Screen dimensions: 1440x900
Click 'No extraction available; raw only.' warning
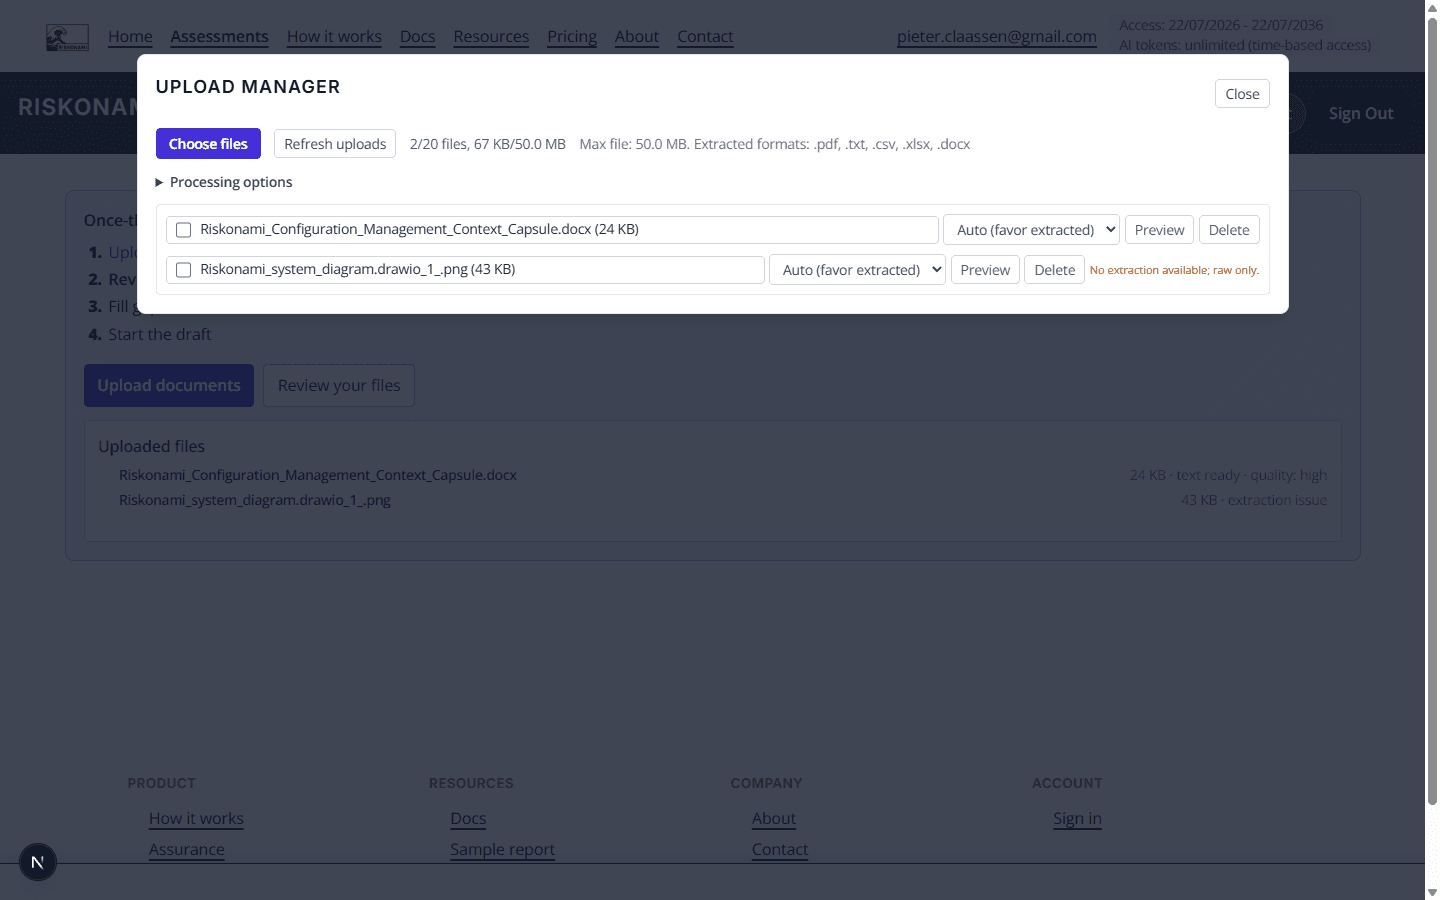1174,270
